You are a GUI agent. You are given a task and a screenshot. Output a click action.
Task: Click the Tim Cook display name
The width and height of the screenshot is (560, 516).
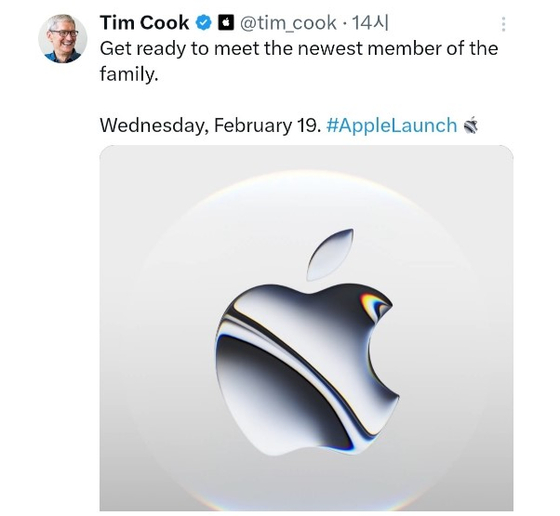pyautogui.click(x=144, y=23)
